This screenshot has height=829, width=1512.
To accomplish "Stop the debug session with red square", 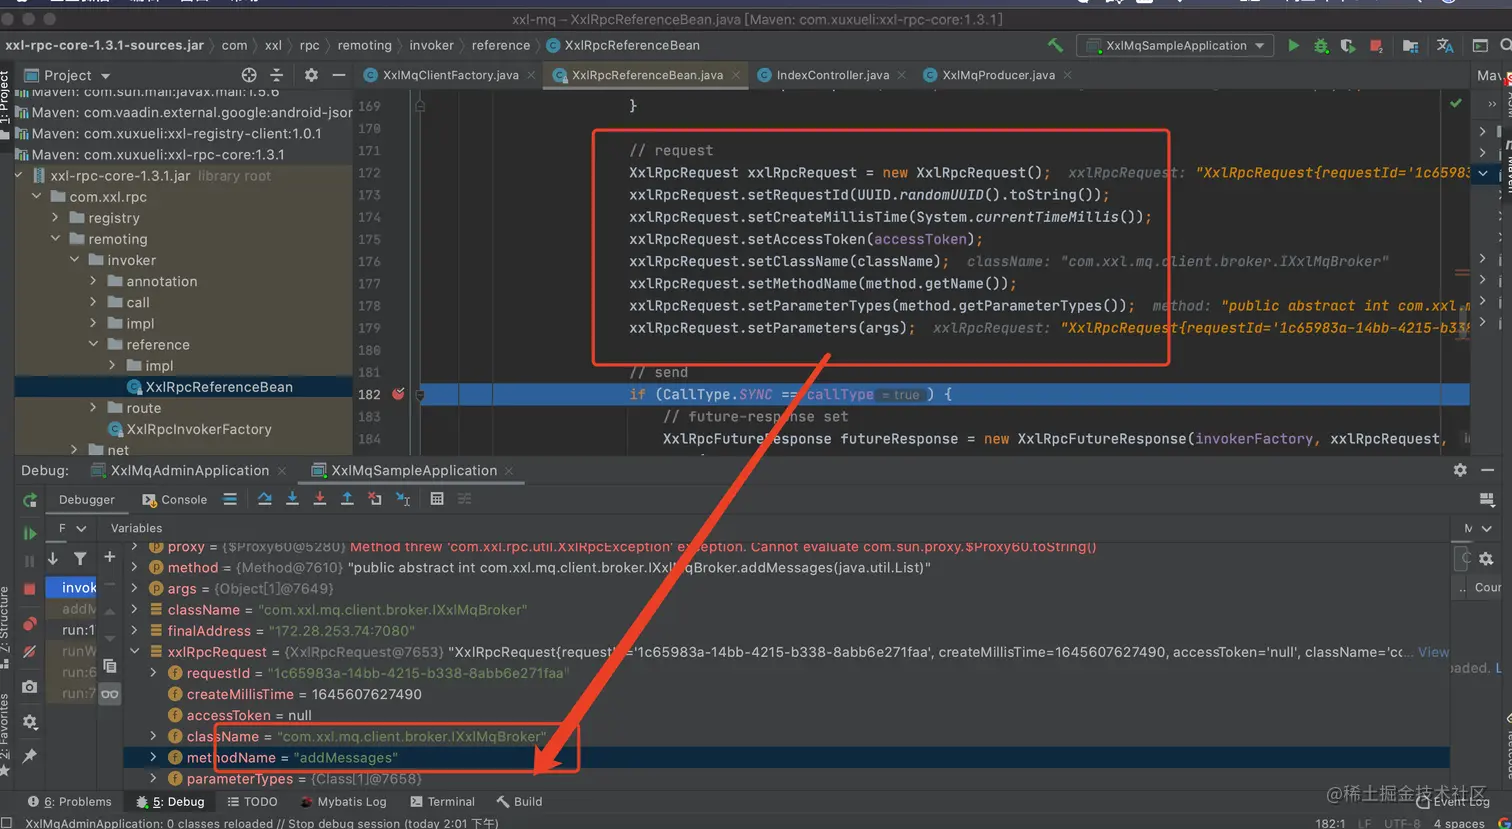I will click(x=30, y=589).
